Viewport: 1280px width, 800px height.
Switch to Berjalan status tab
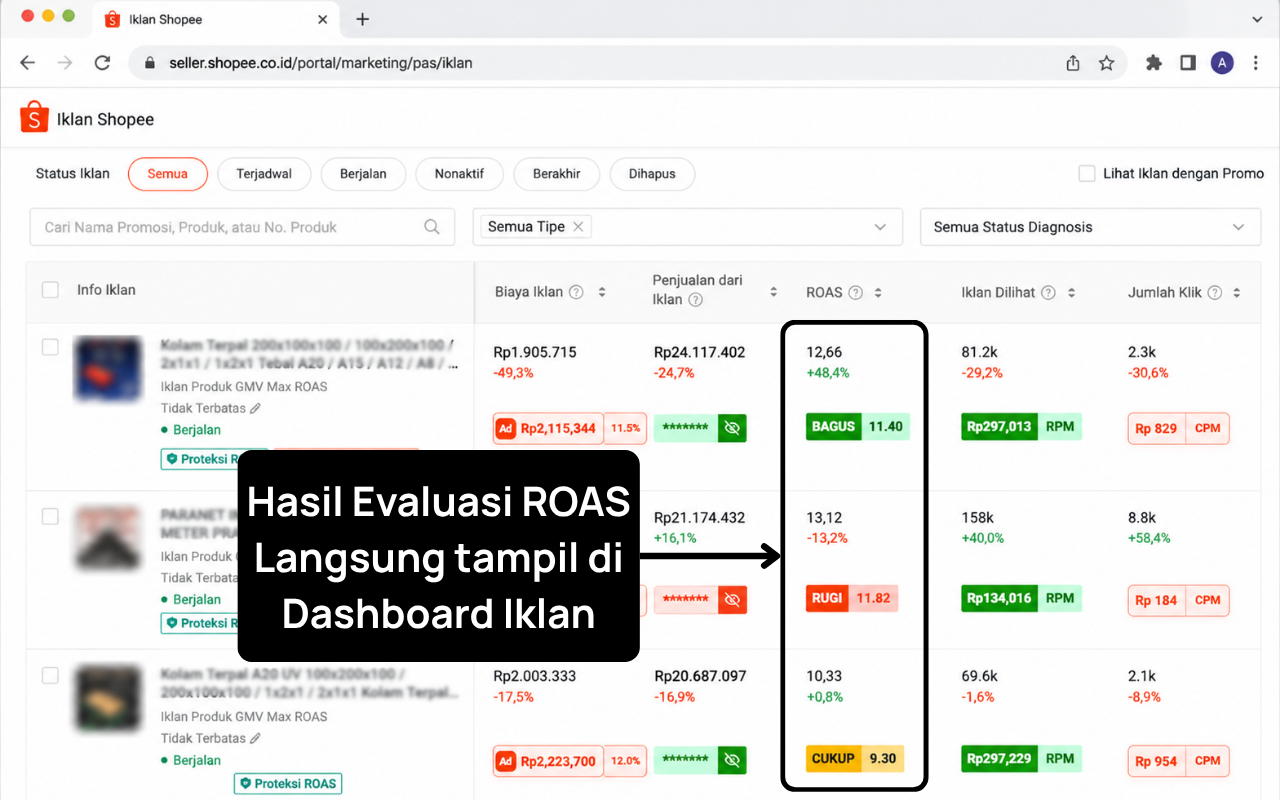coord(363,174)
